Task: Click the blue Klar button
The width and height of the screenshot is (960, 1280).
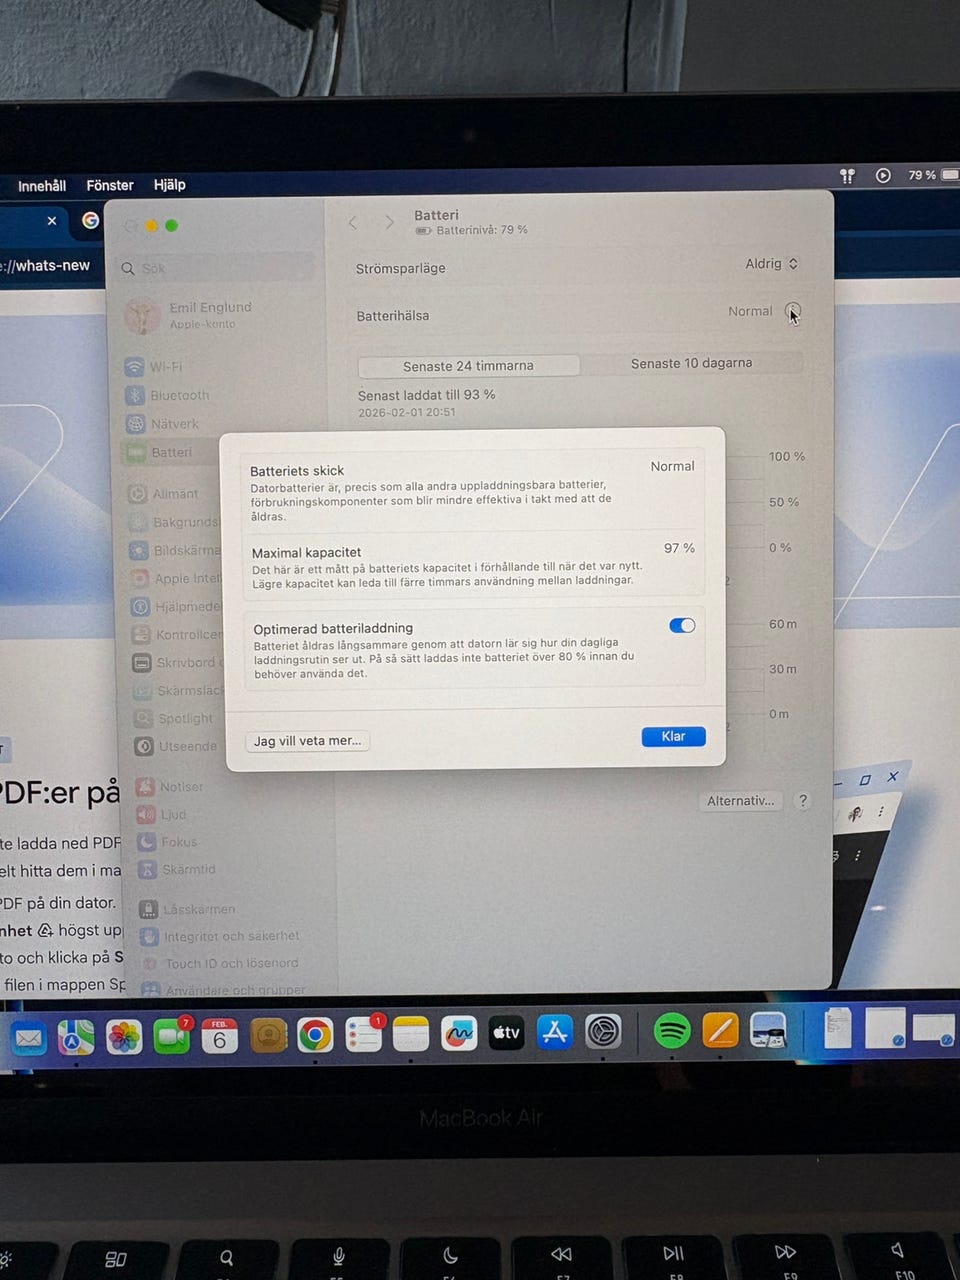Action: pyautogui.click(x=673, y=736)
